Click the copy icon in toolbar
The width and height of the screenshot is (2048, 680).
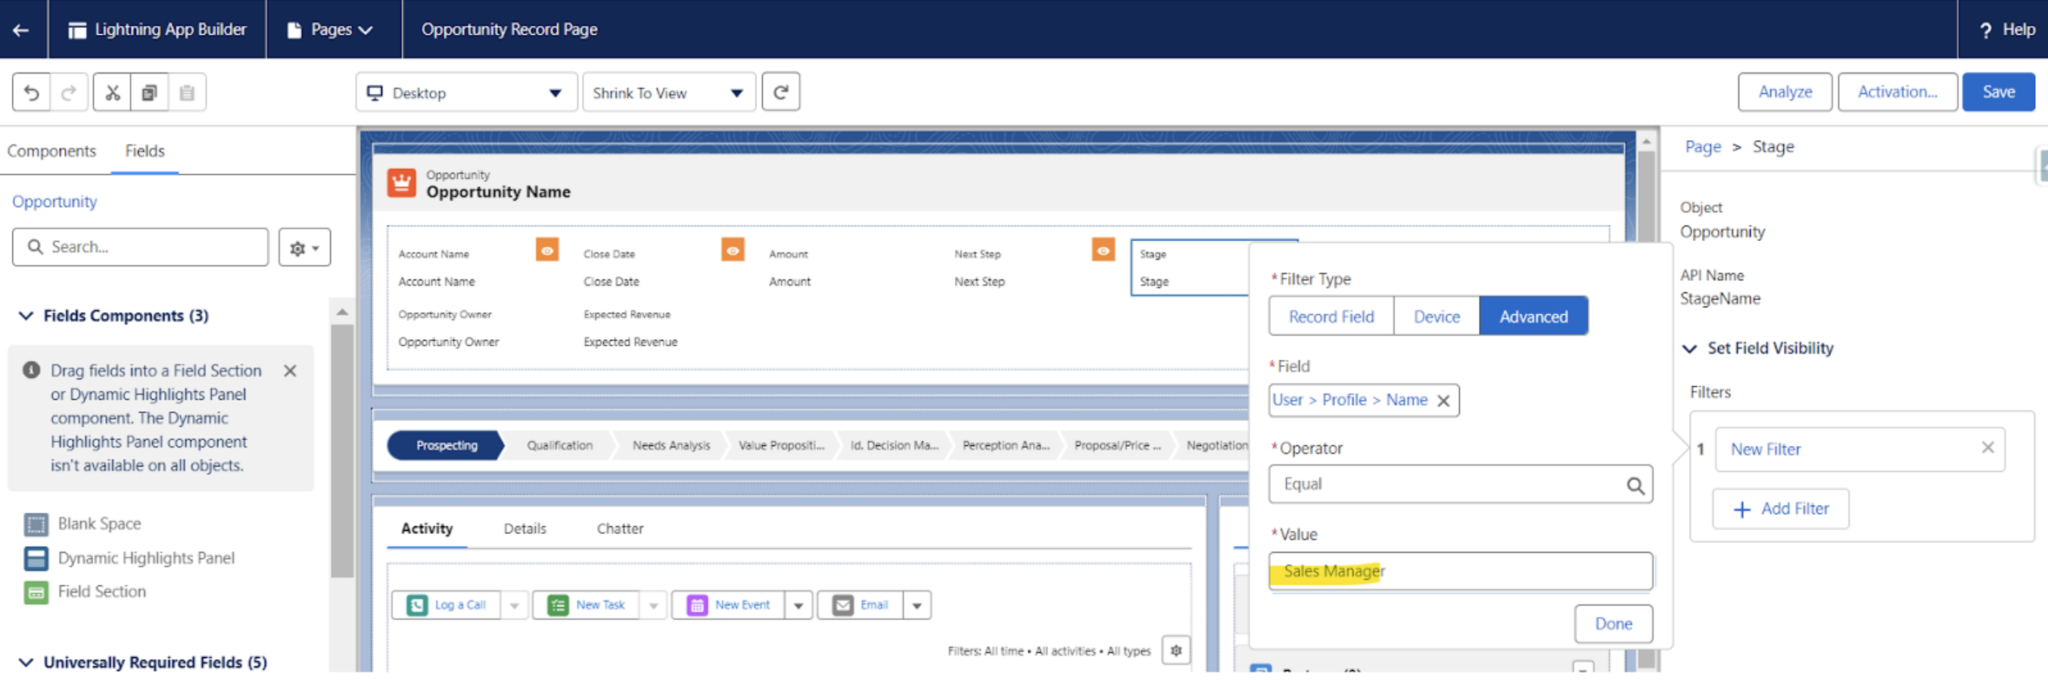pyautogui.click(x=149, y=93)
